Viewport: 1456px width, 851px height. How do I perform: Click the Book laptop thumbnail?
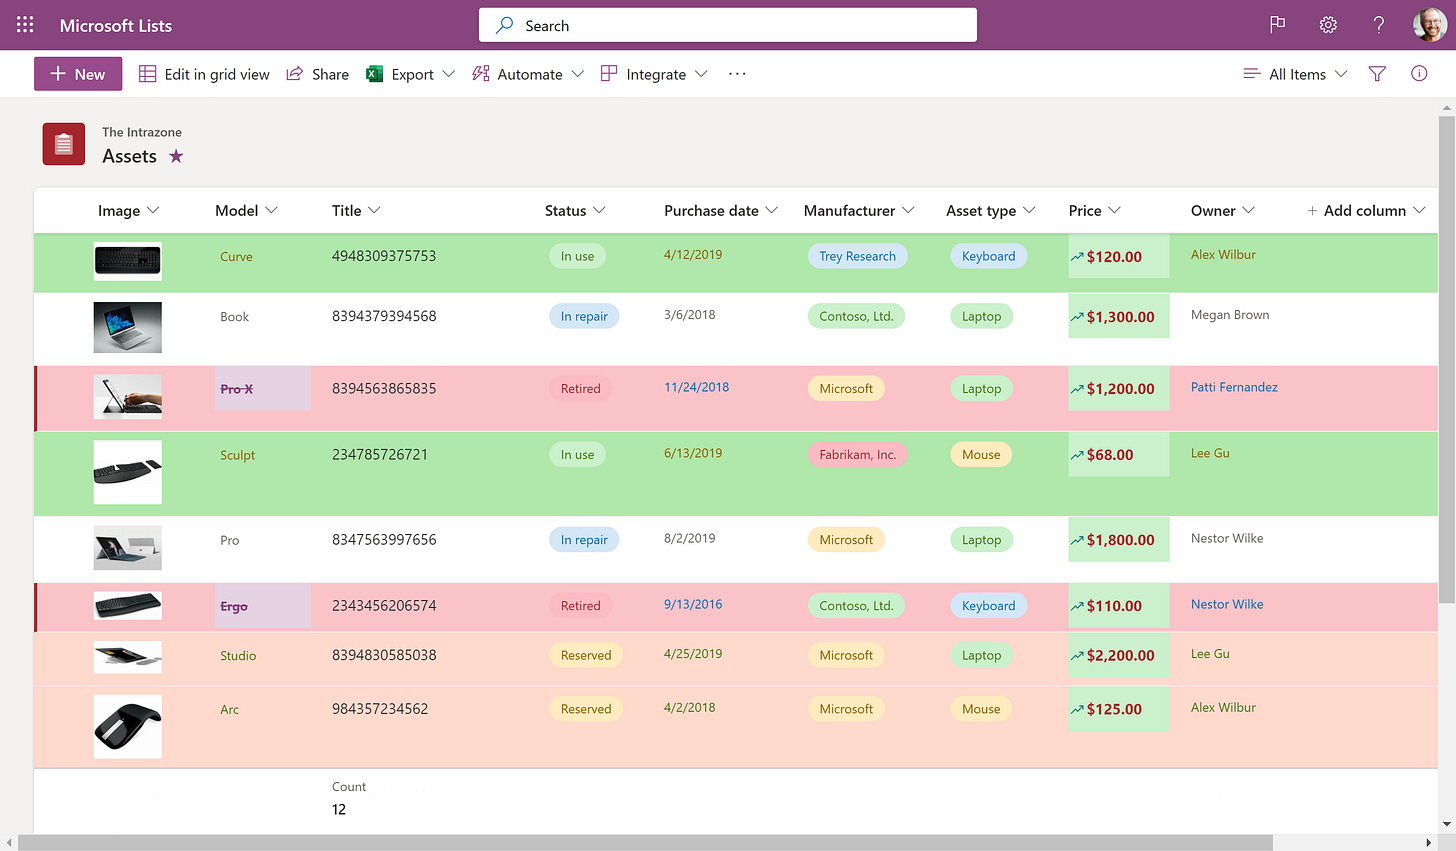click(128, 328)
